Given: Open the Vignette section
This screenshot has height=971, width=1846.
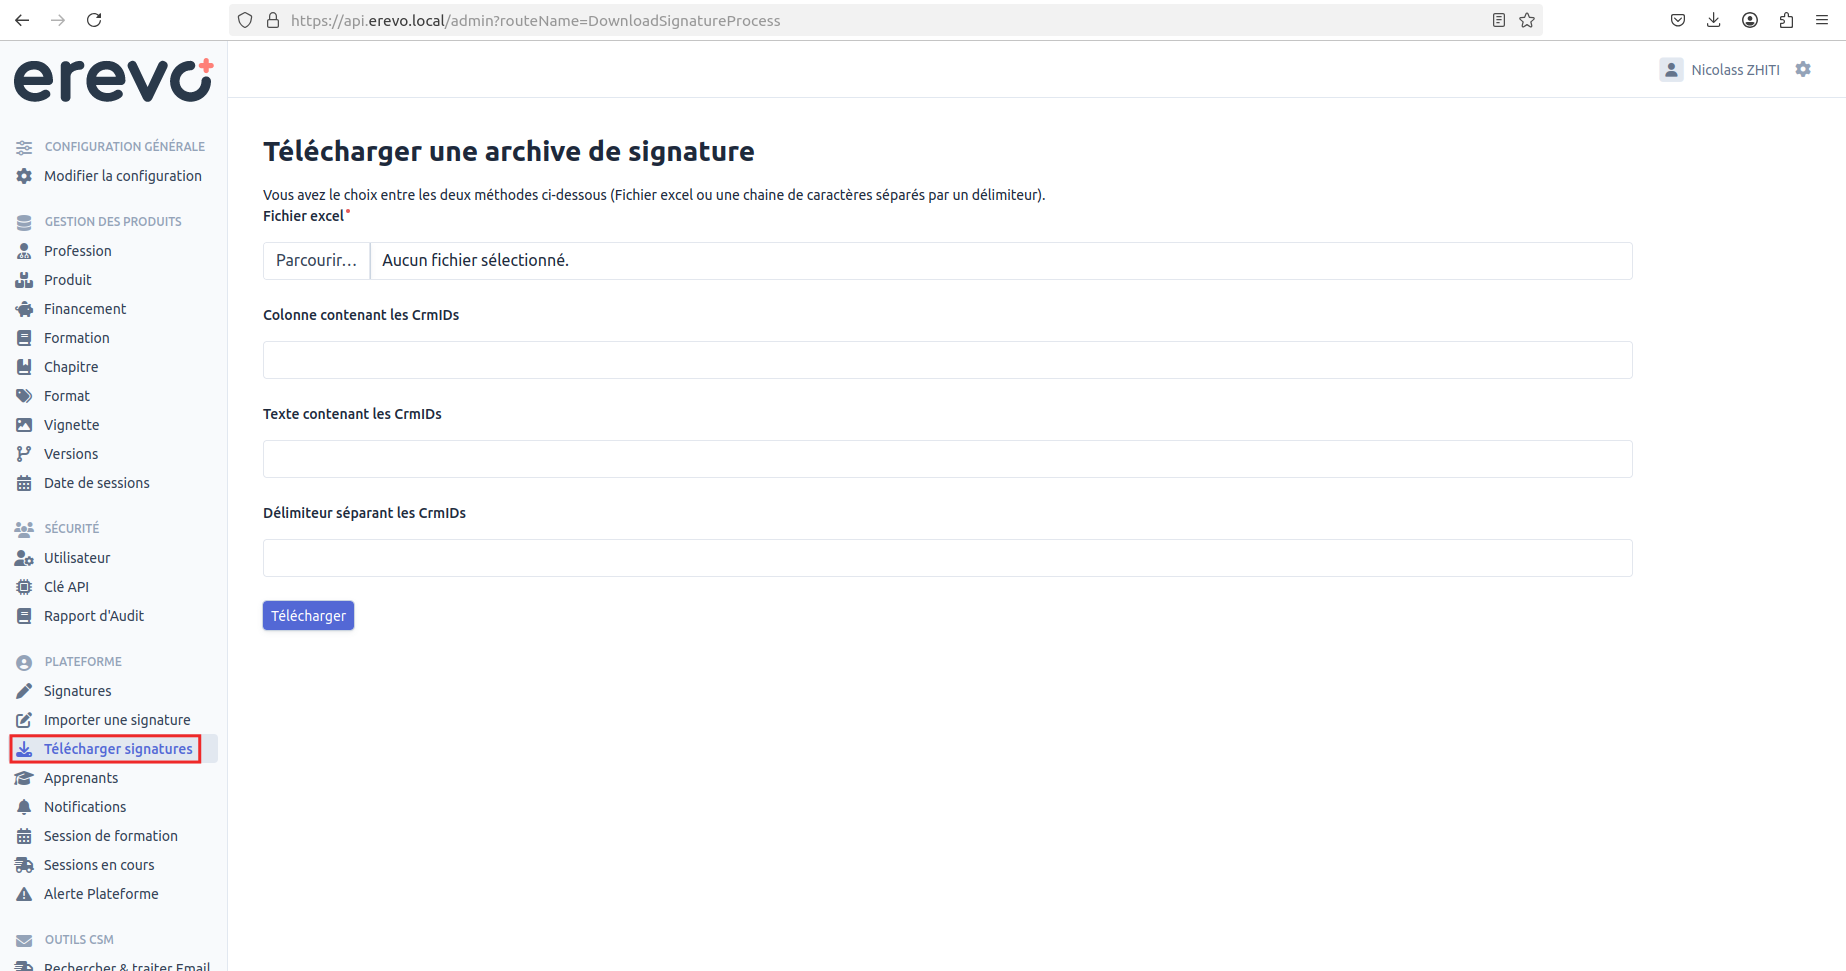Looking at the screenshot, I should coord(72,425).
